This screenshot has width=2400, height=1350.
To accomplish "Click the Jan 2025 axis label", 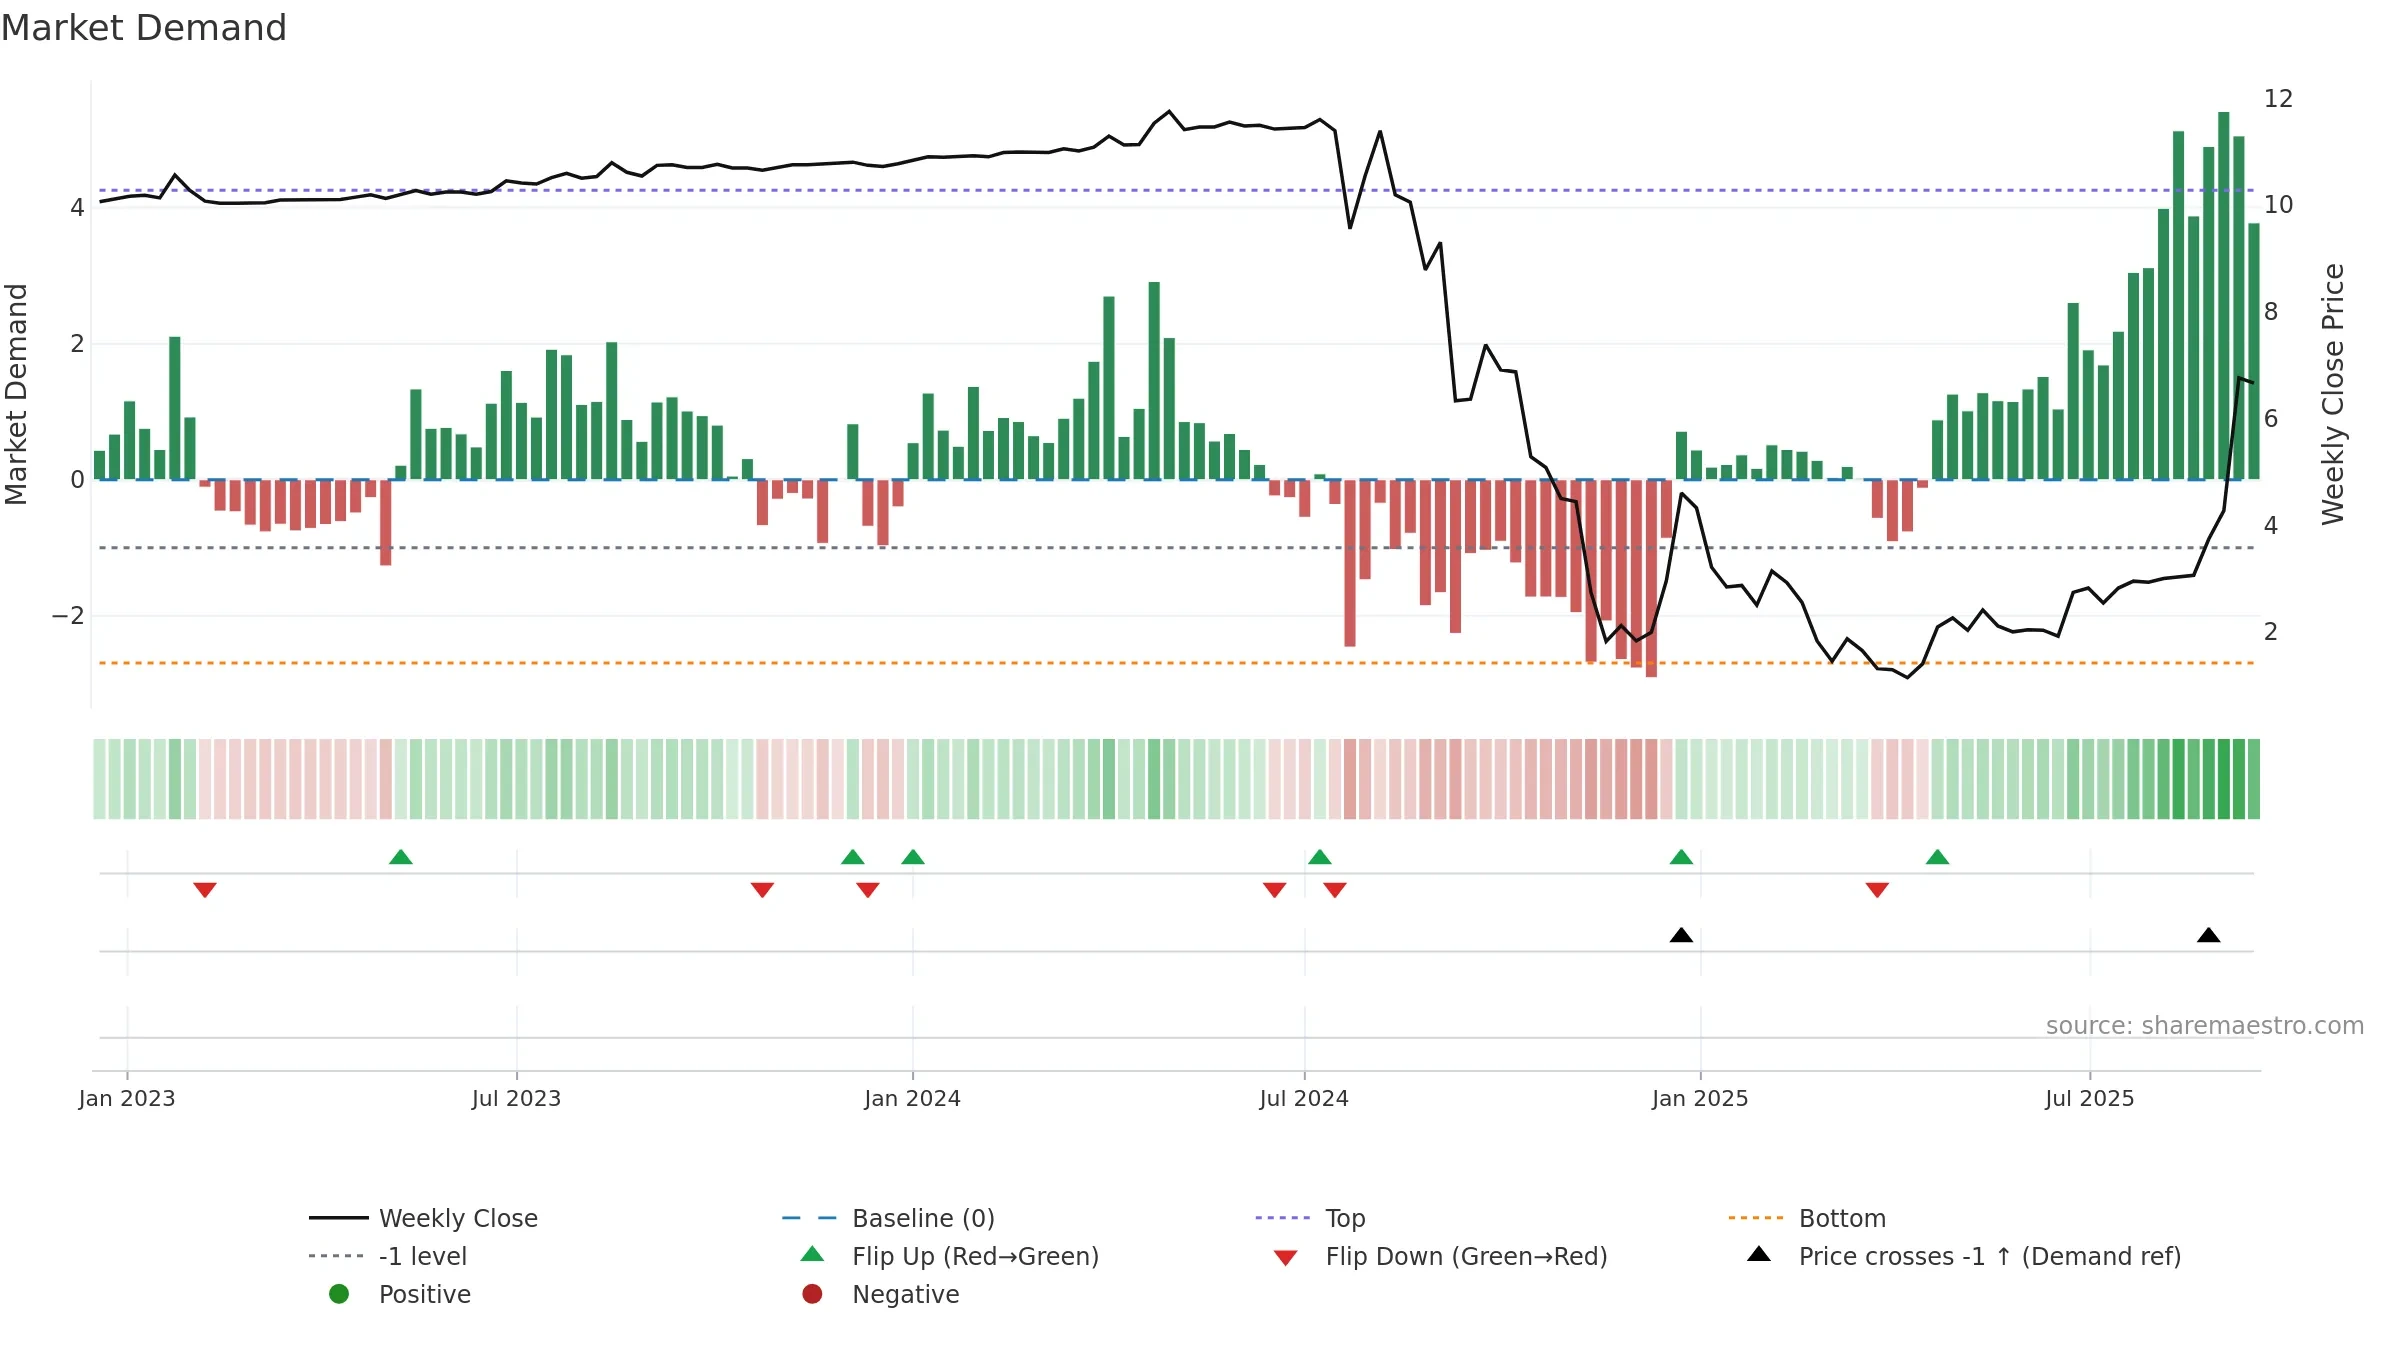I will [1701, 1099].
